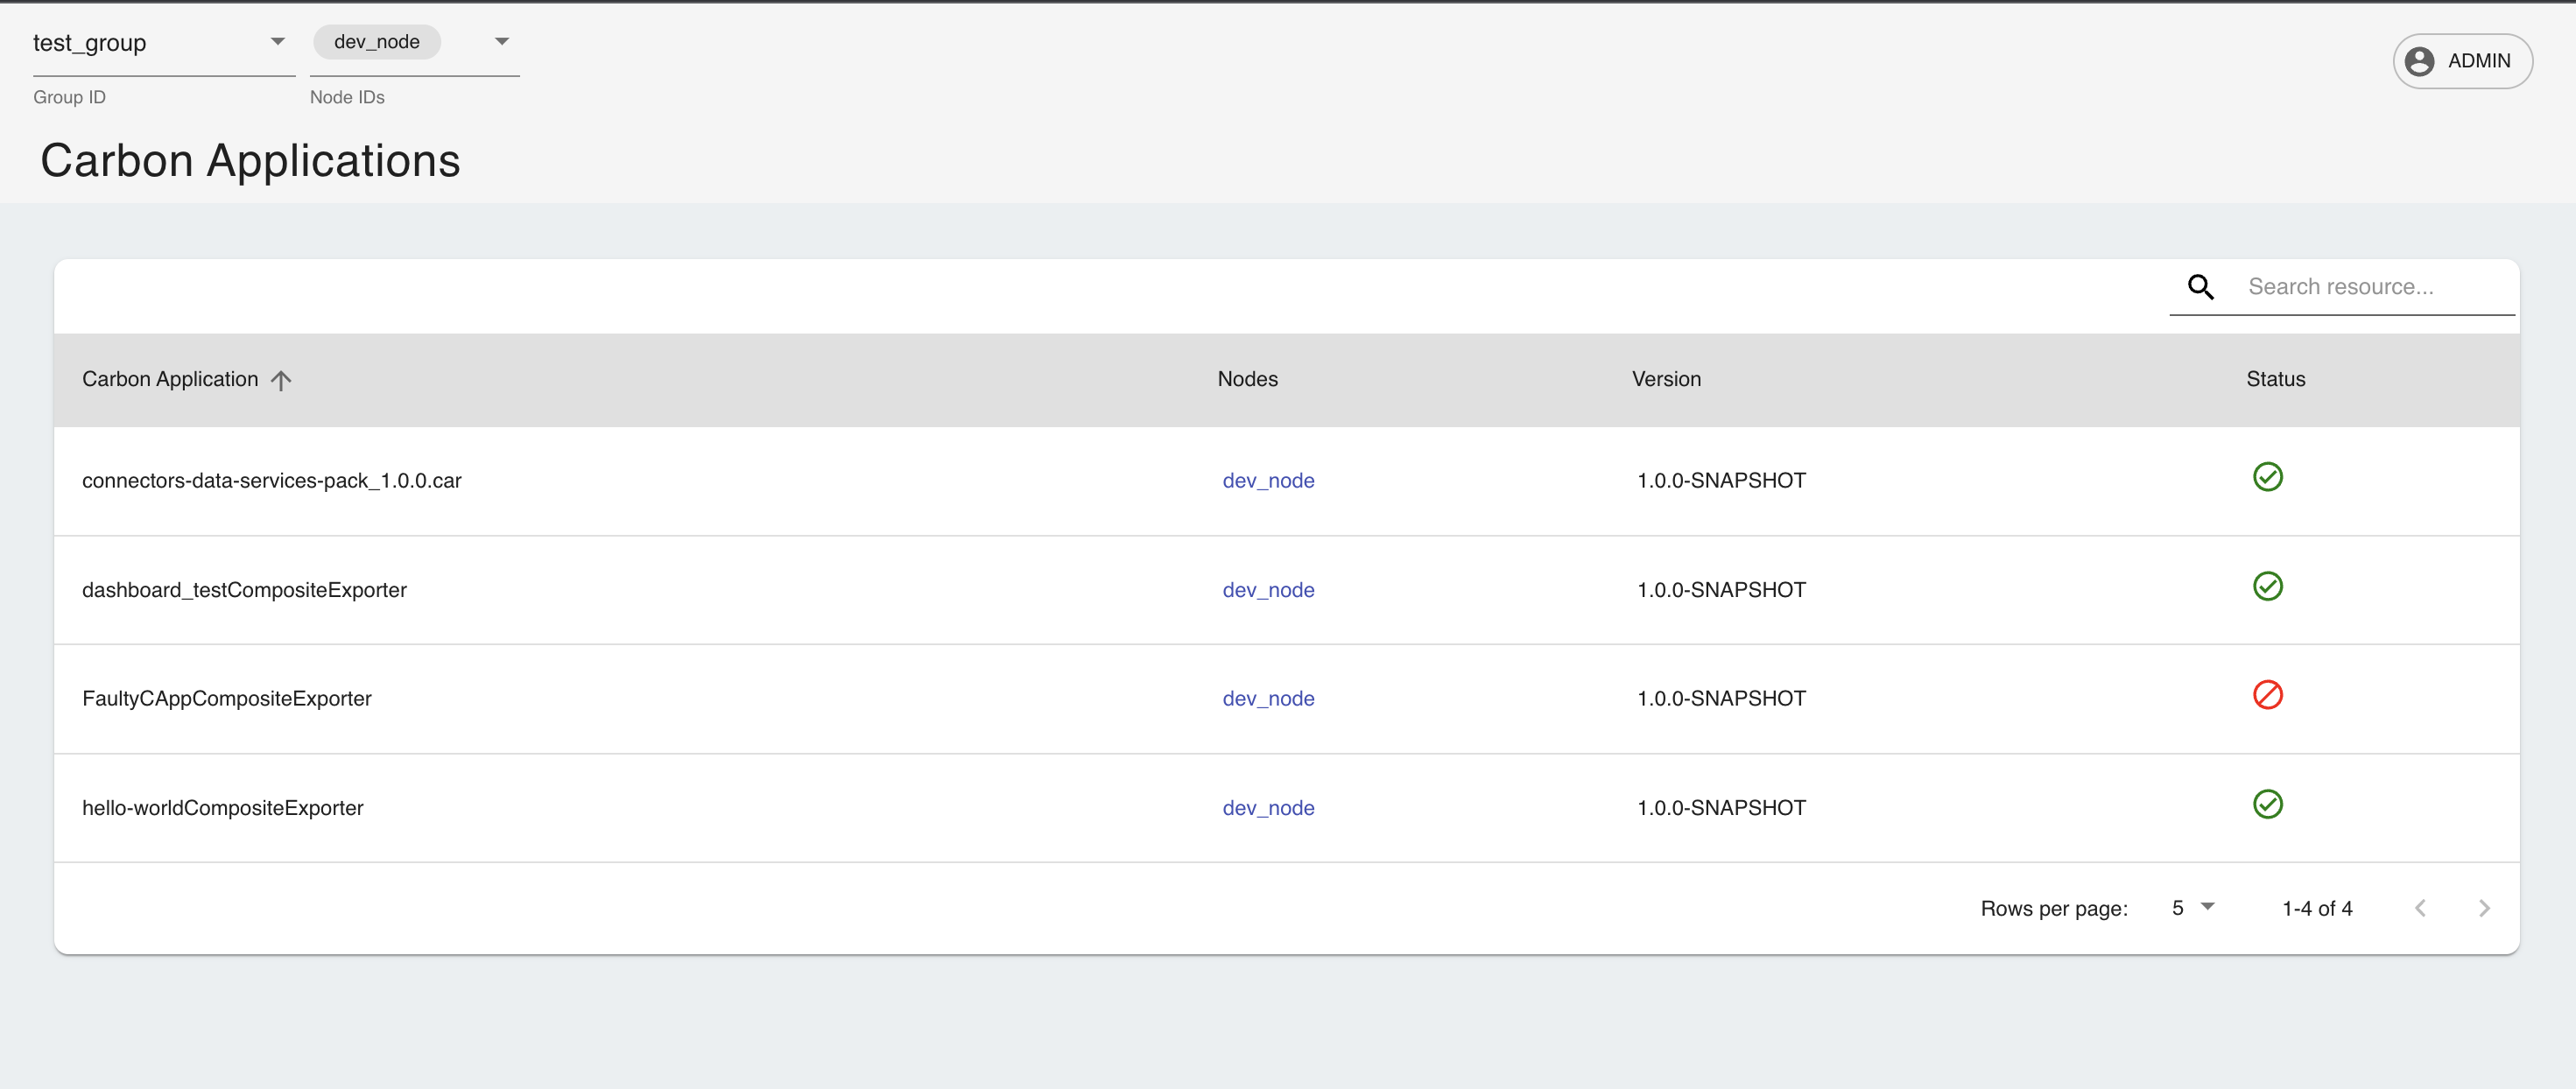Click the green status icon for dashboard_testCompositeExporter
This screenshot has width=2576, height=1089.
[x=2268, y=586]
